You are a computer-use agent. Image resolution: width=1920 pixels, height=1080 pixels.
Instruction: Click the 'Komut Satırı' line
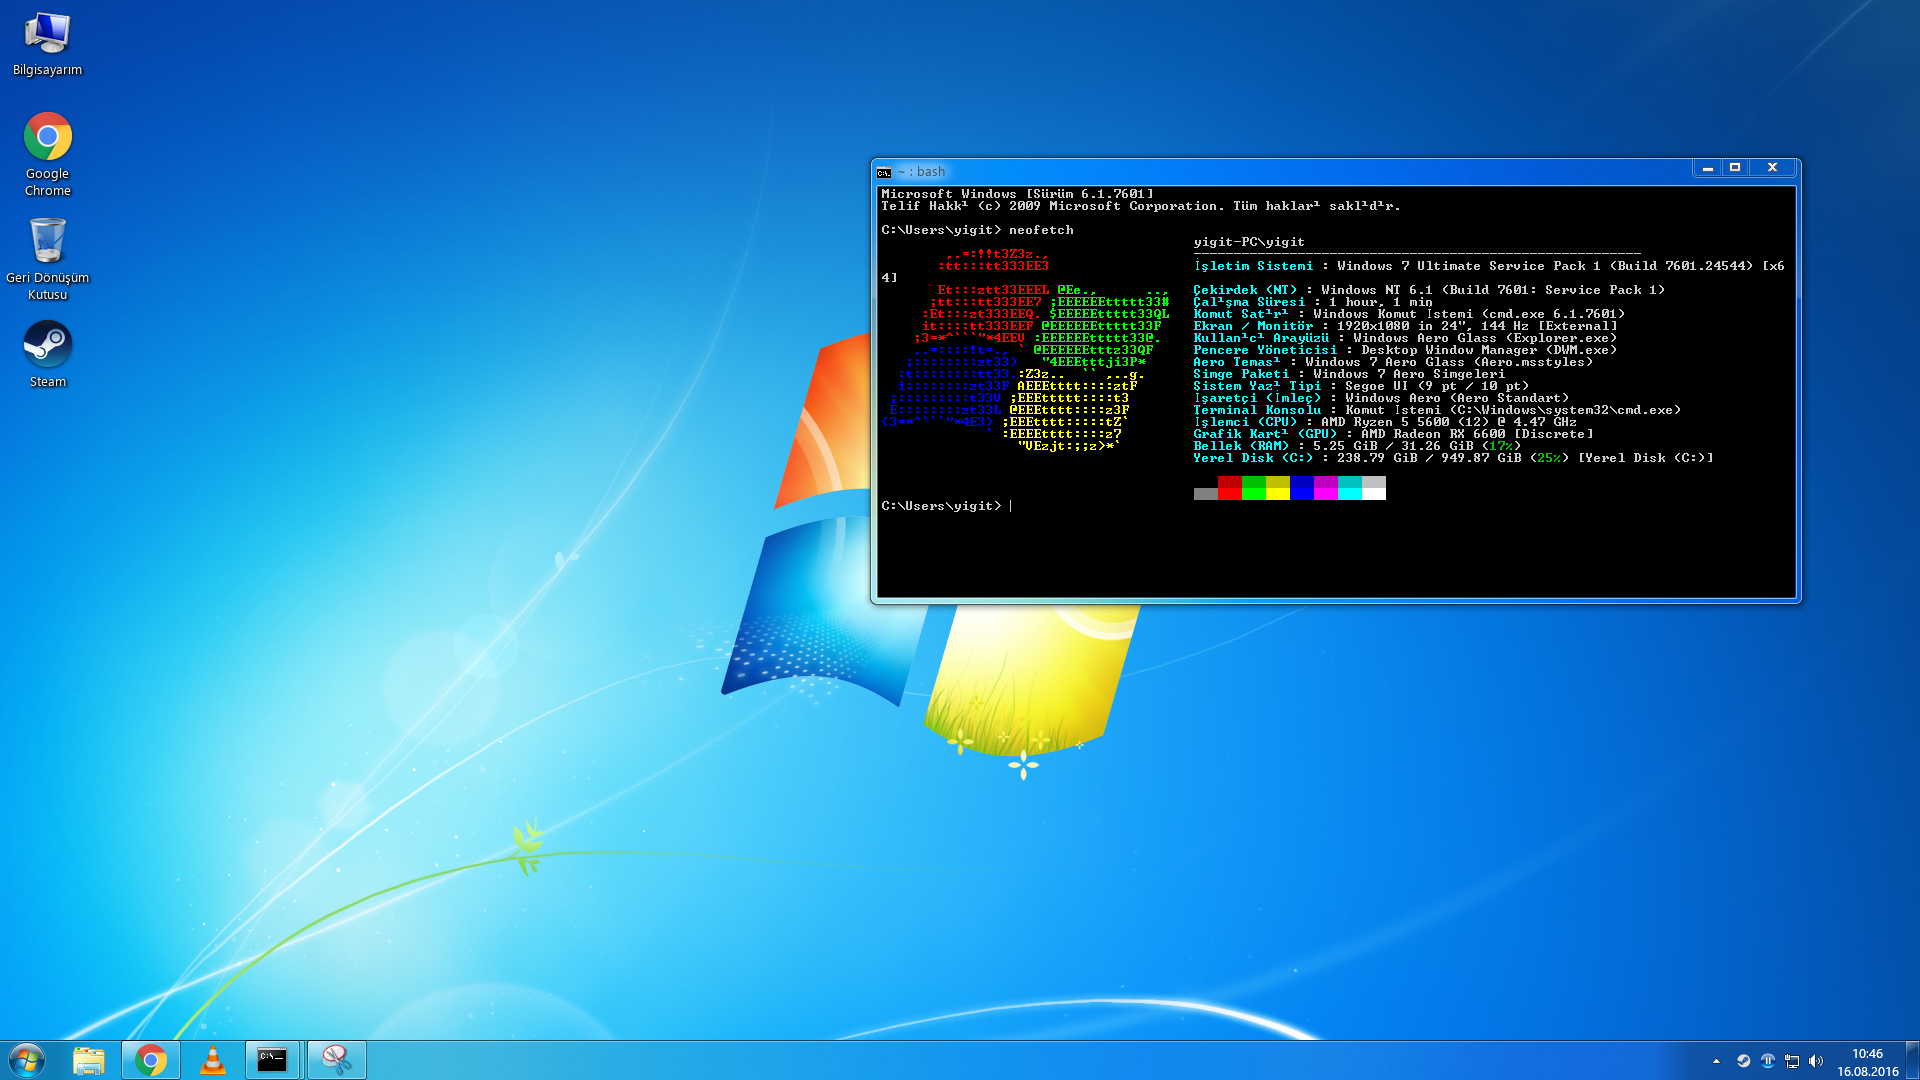coord(1409,314)
